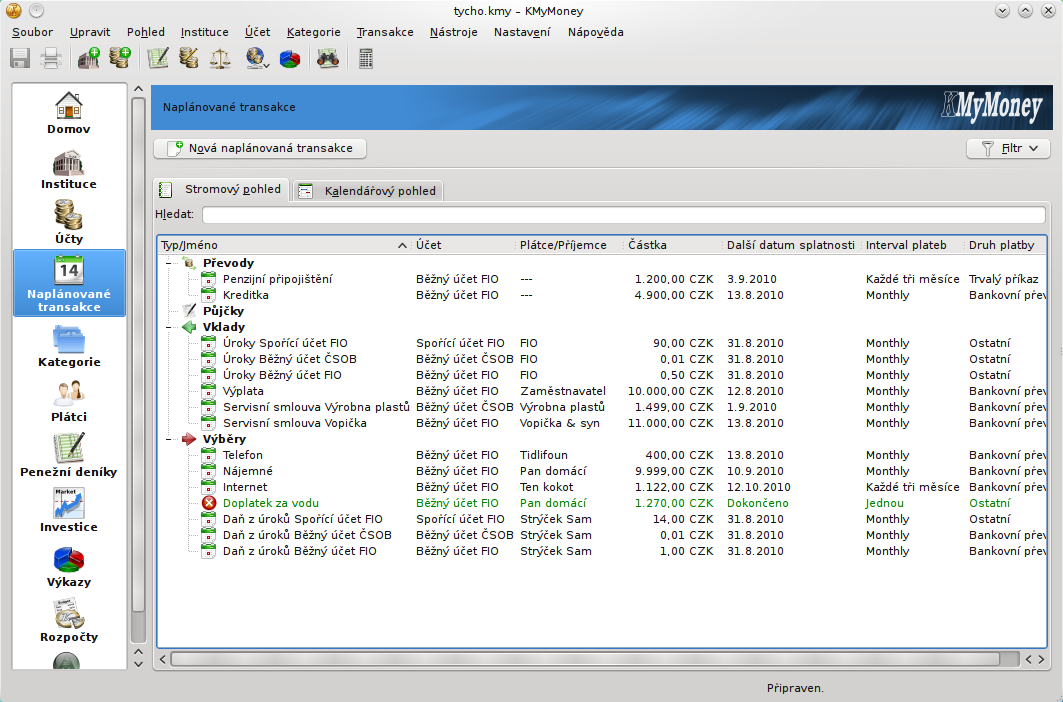Screen dimensions: 1063x702
Task: Click the calendar icon beside Kreditka row
Action: tap(209, 295)
